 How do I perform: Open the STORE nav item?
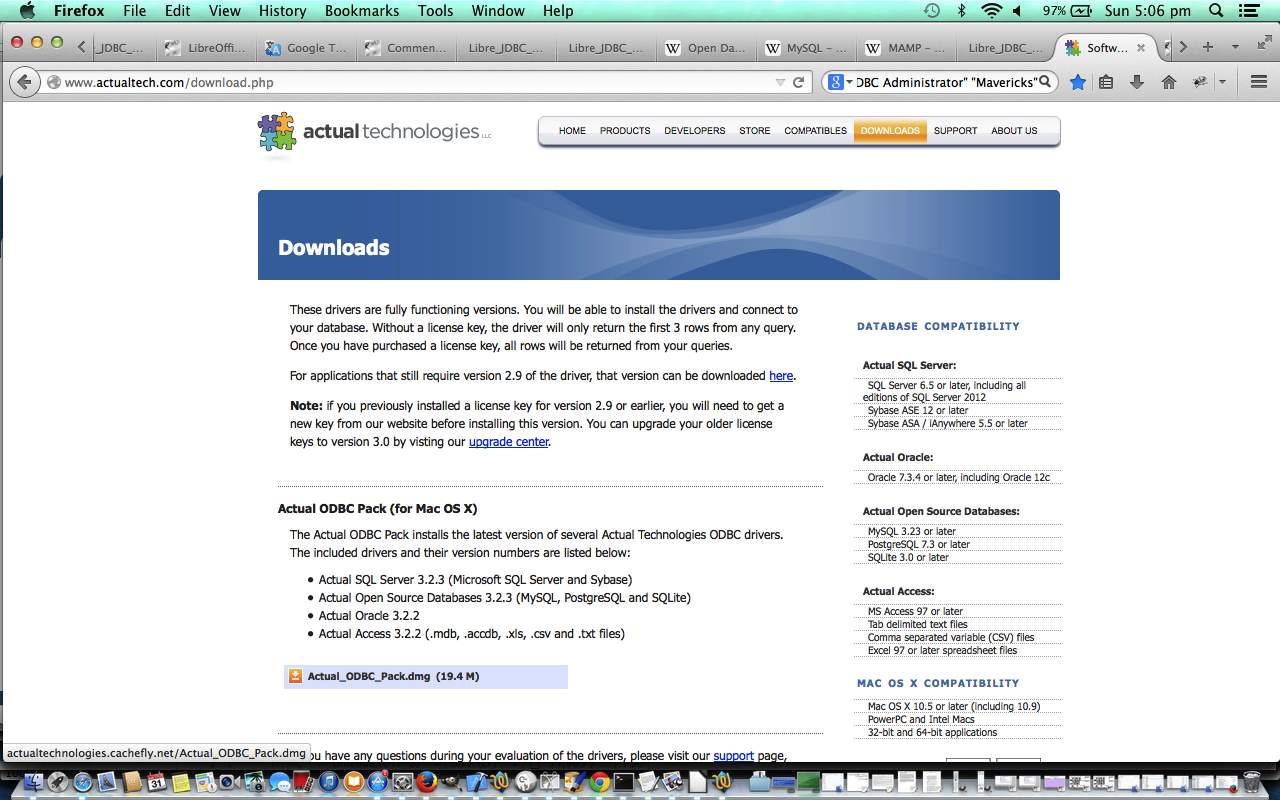755,131
